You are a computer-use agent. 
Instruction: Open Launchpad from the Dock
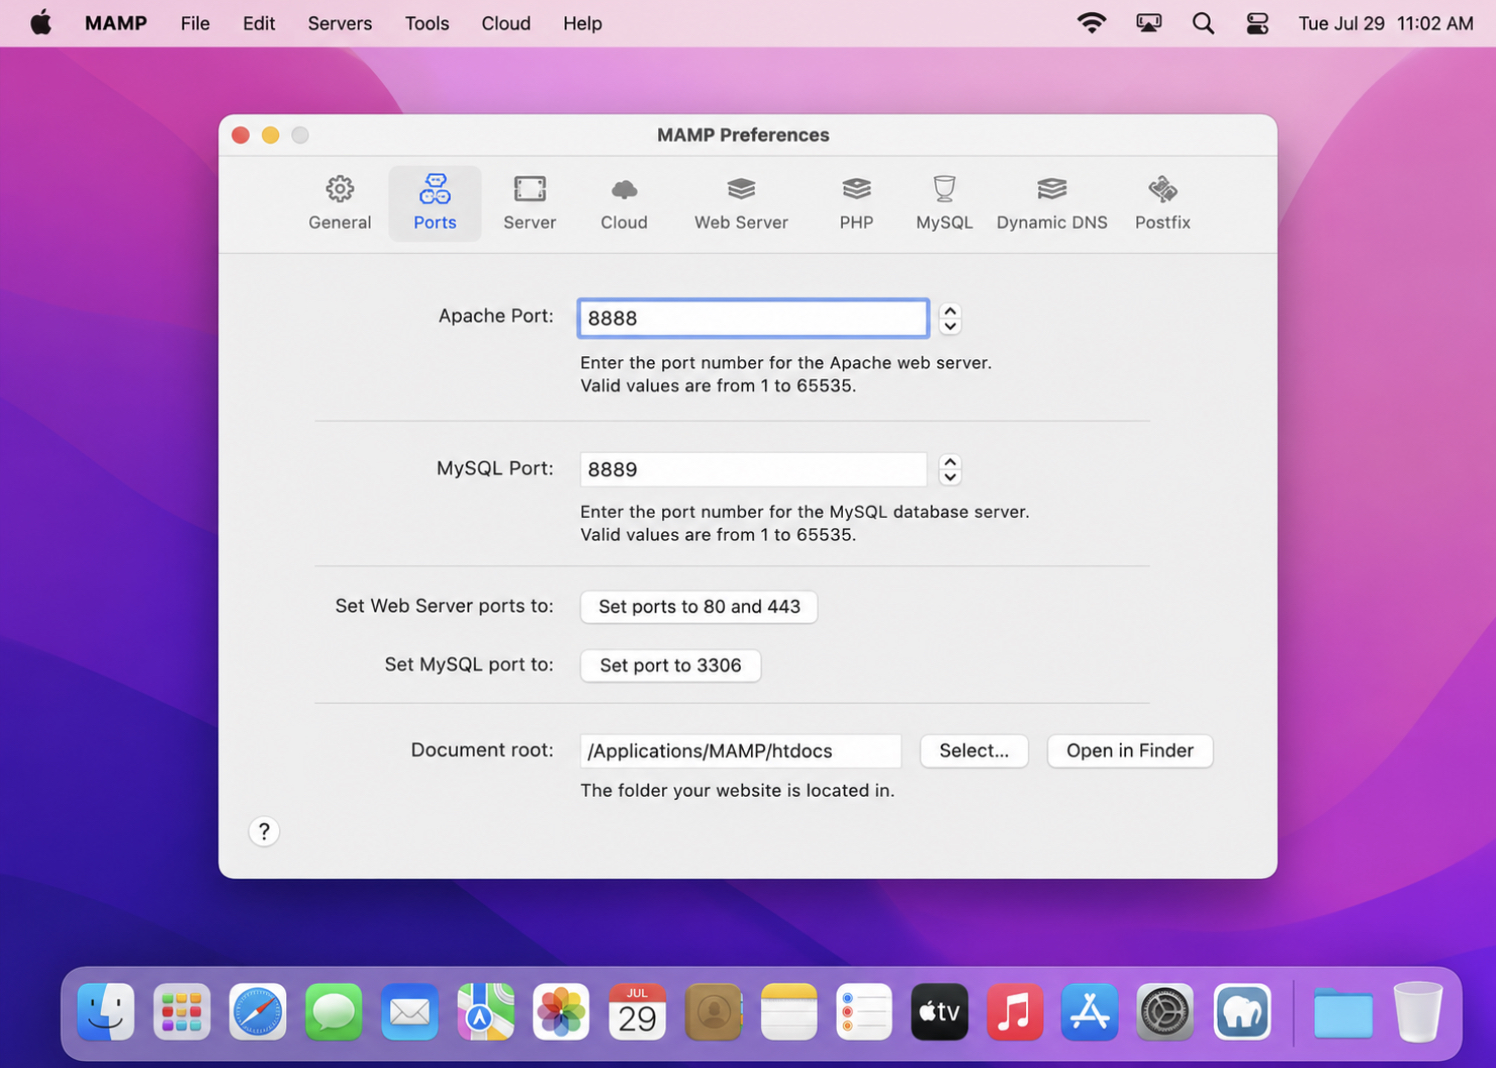tap(182, 1012)
